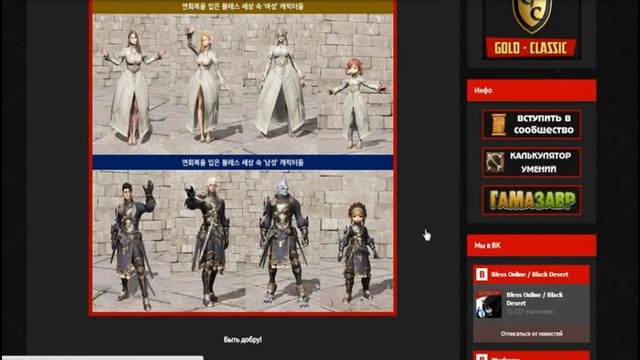Open the Bless Online / Black Desert widget header link

pyautogui.click(x=529, y=274)
